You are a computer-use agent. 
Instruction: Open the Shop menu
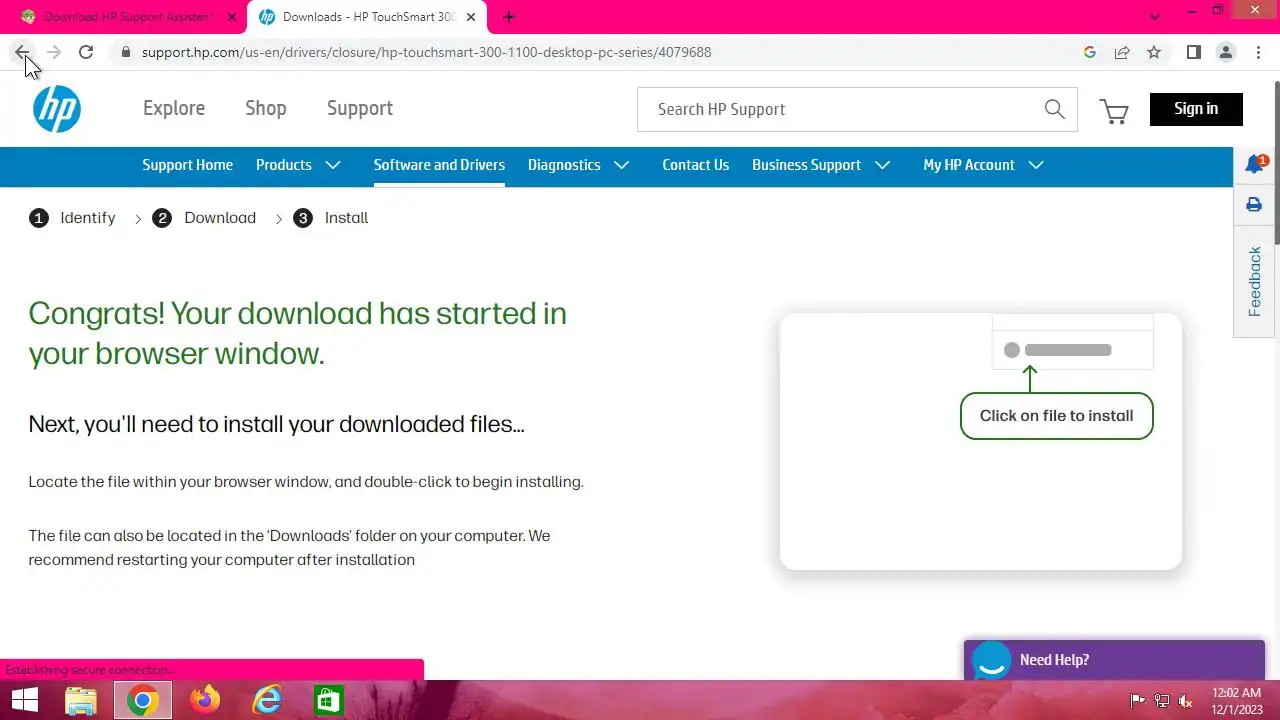tap(266, 108)
